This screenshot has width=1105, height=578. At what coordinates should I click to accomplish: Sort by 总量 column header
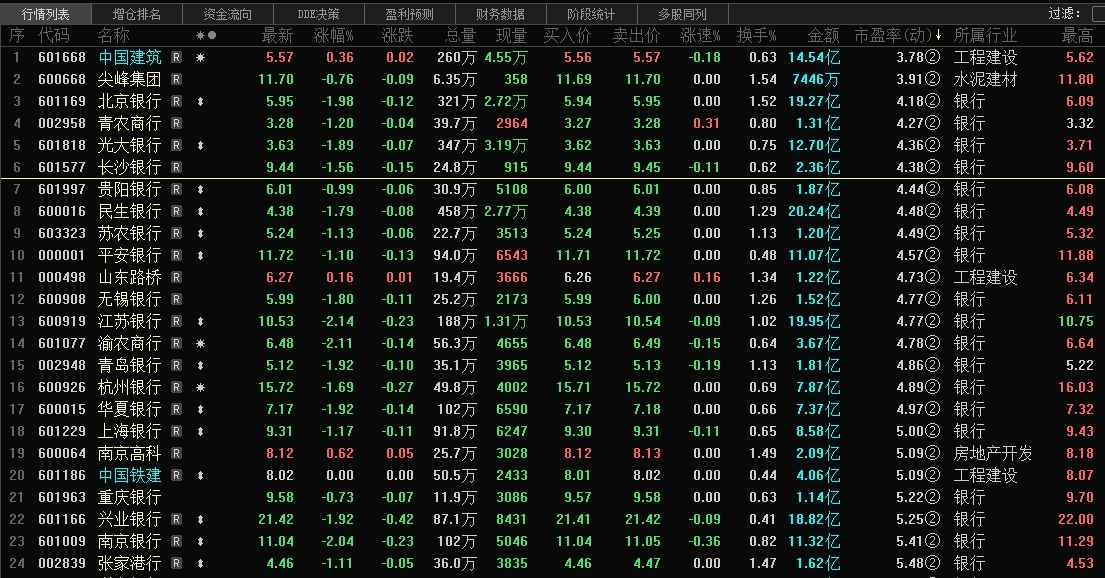point(461,35)
